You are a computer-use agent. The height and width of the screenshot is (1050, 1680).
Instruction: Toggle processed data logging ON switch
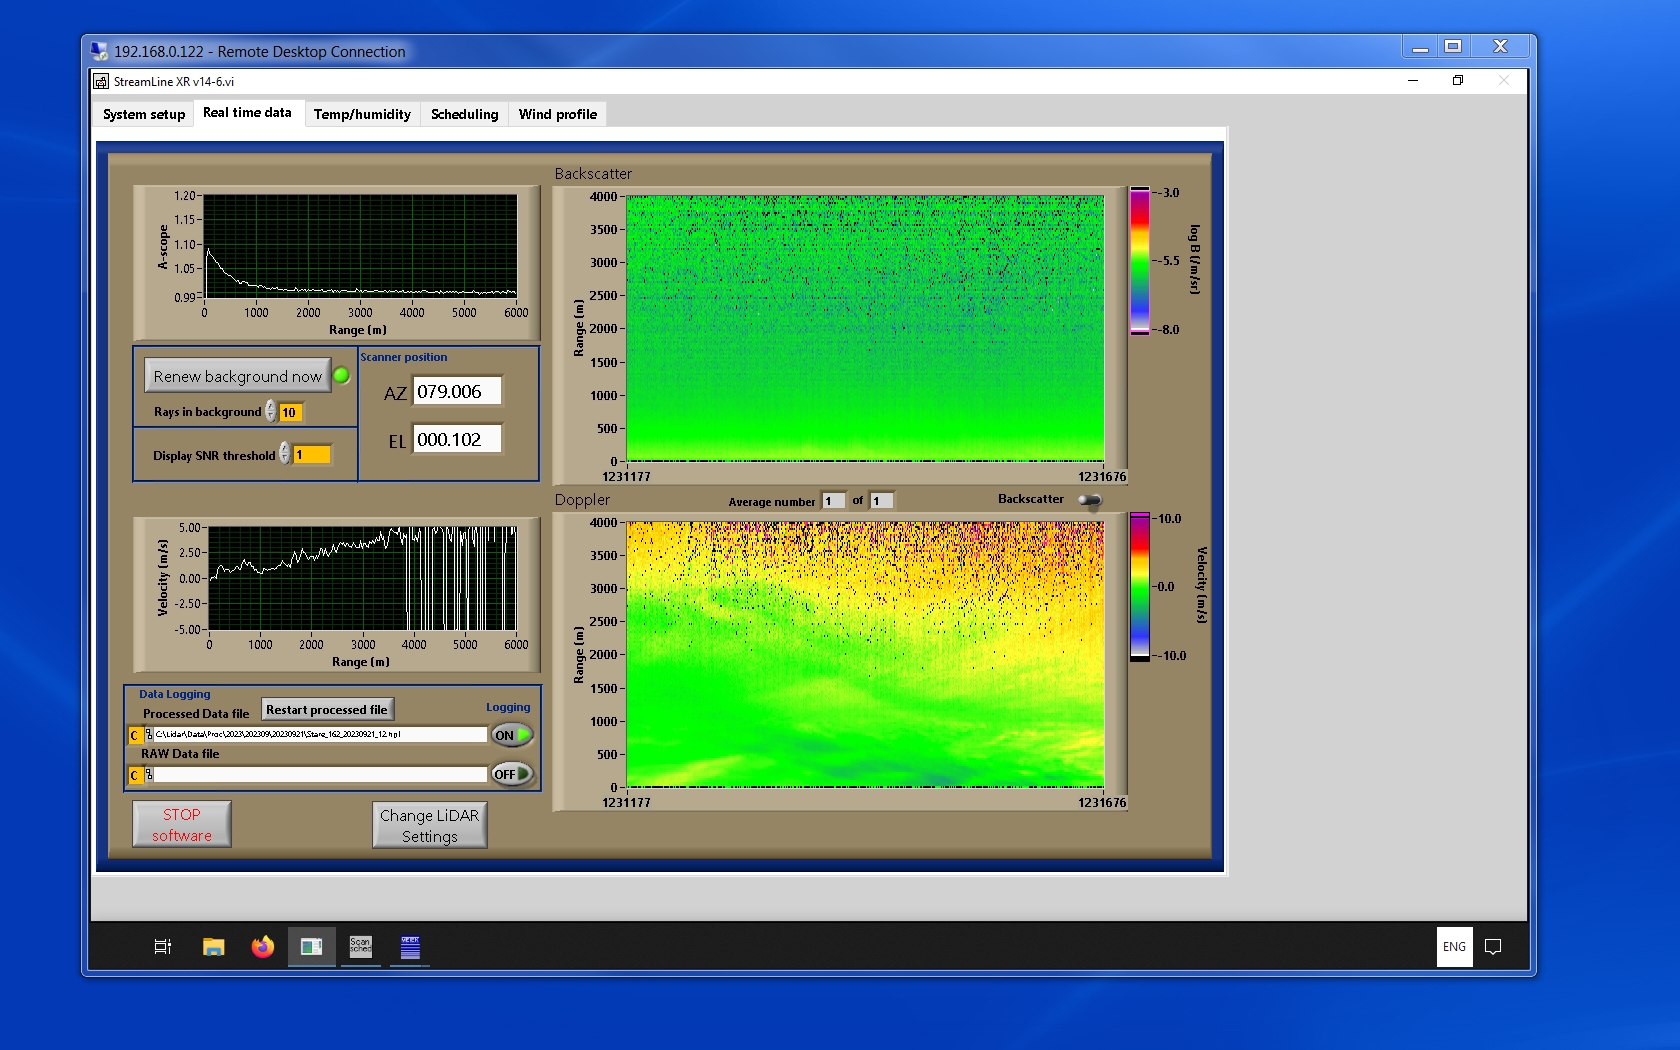tap(511, 735)
